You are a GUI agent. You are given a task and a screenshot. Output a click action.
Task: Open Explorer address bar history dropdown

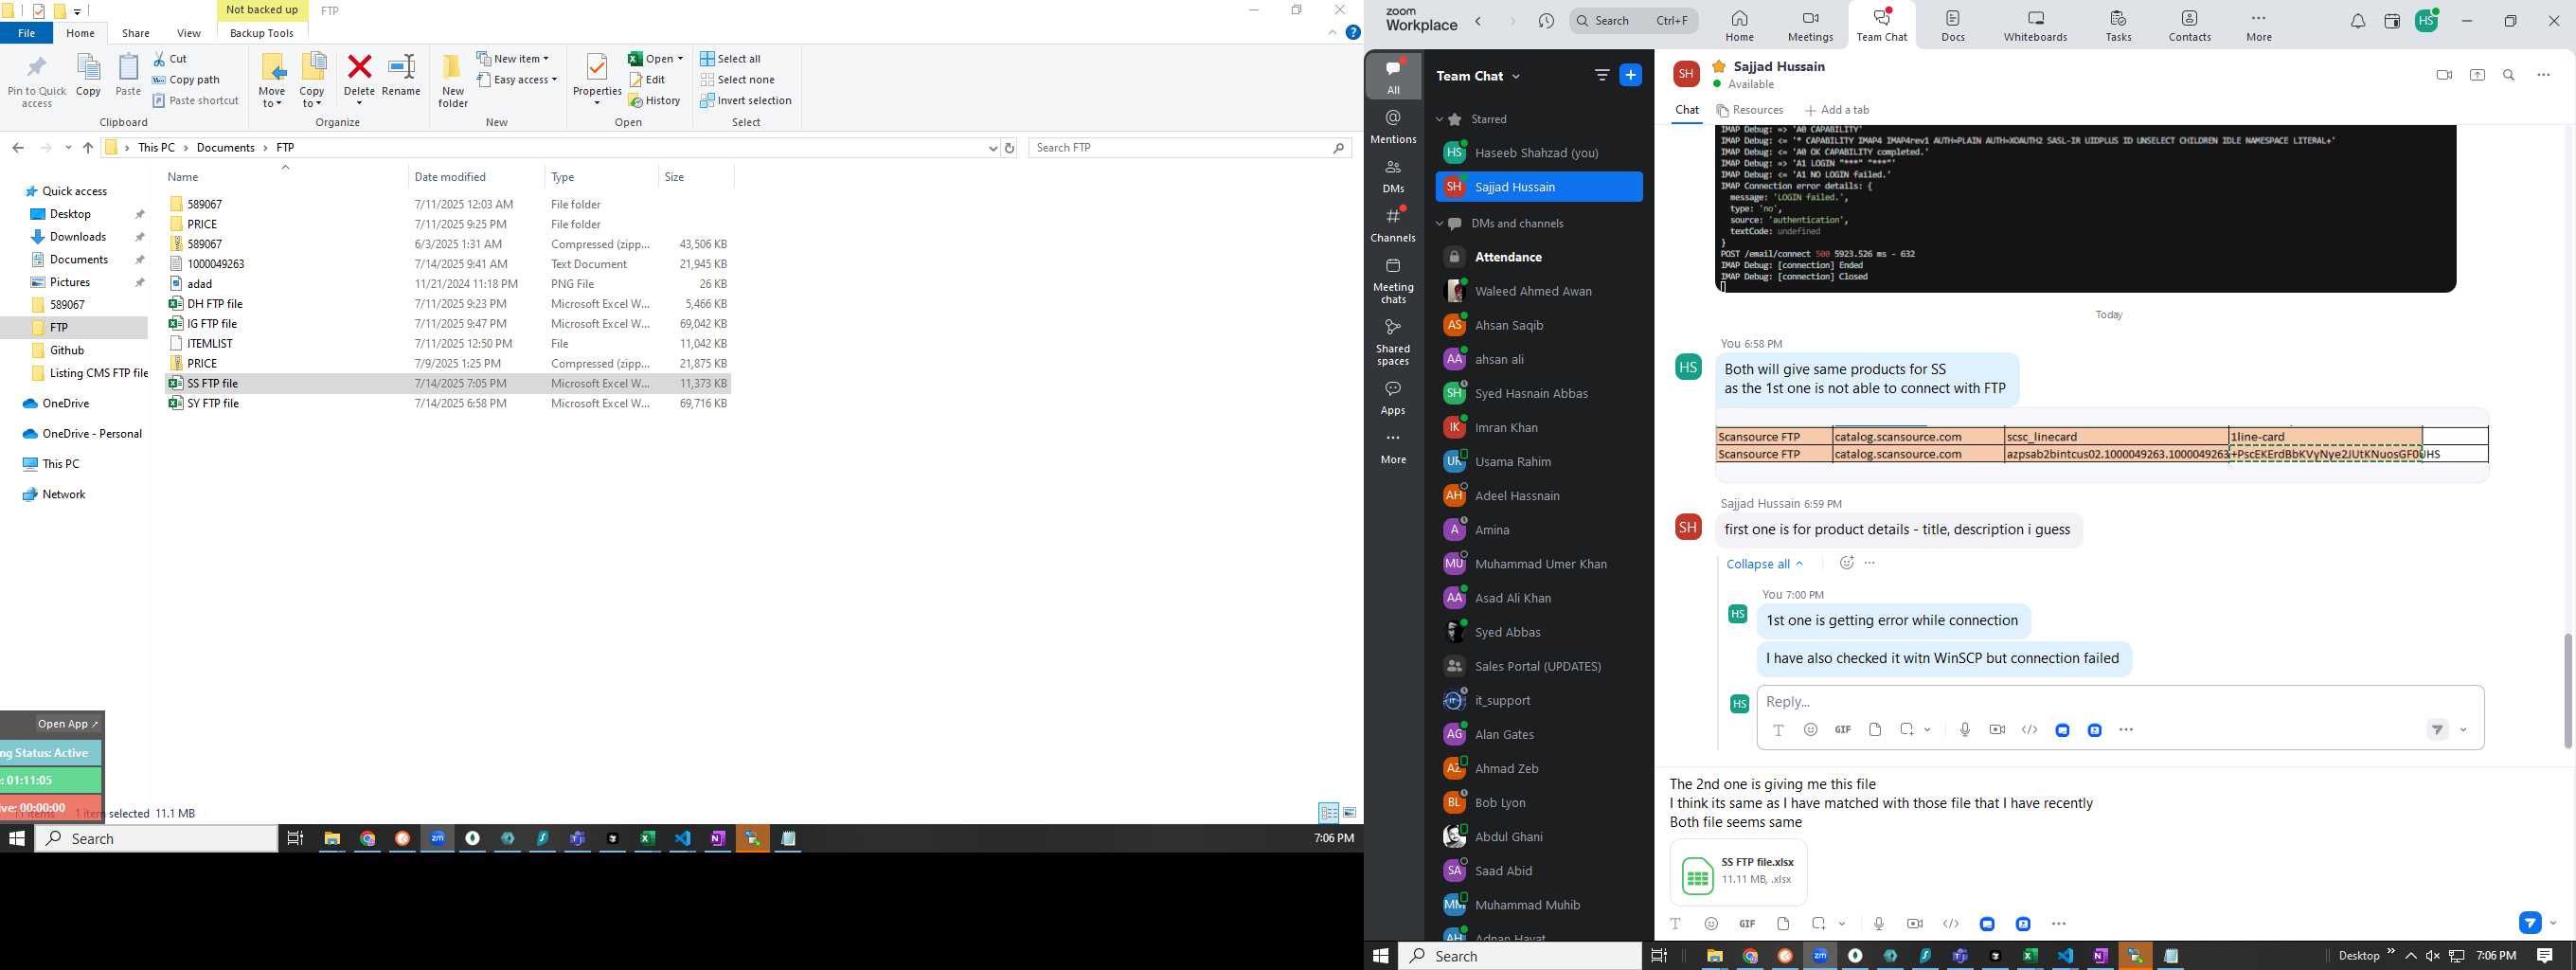click(993, 148)
